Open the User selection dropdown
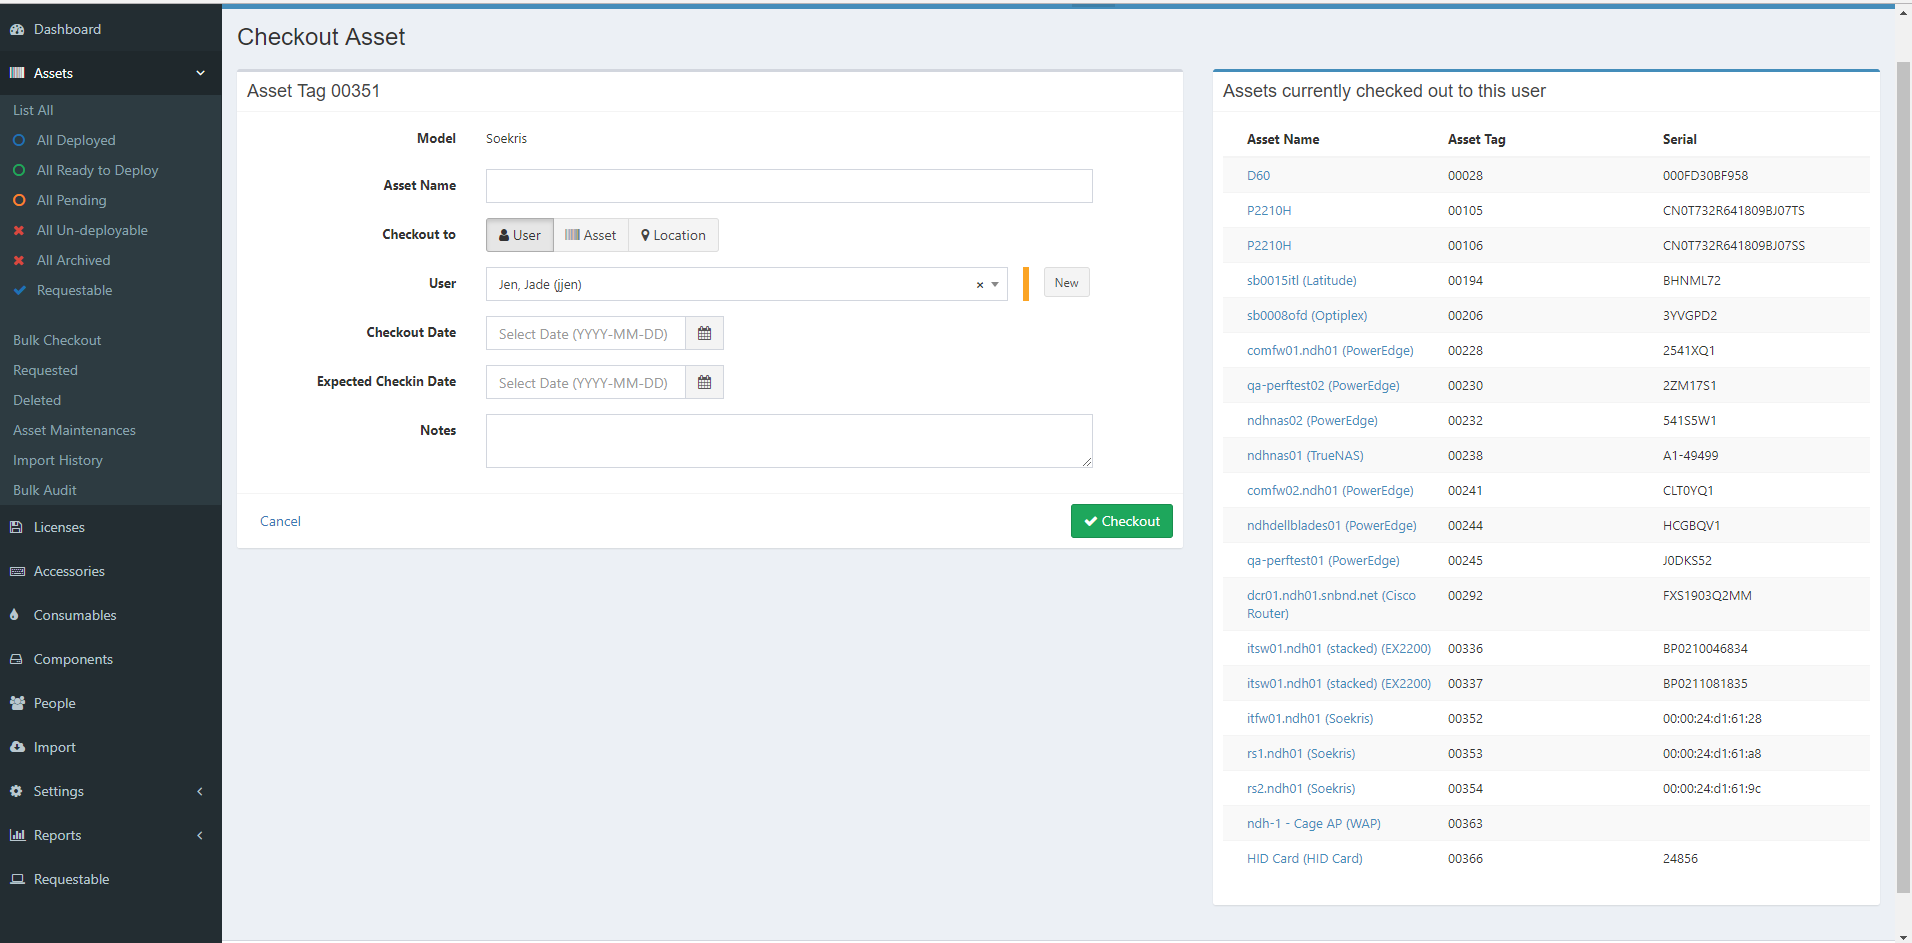1912x943 pixels. pos(993,284)
